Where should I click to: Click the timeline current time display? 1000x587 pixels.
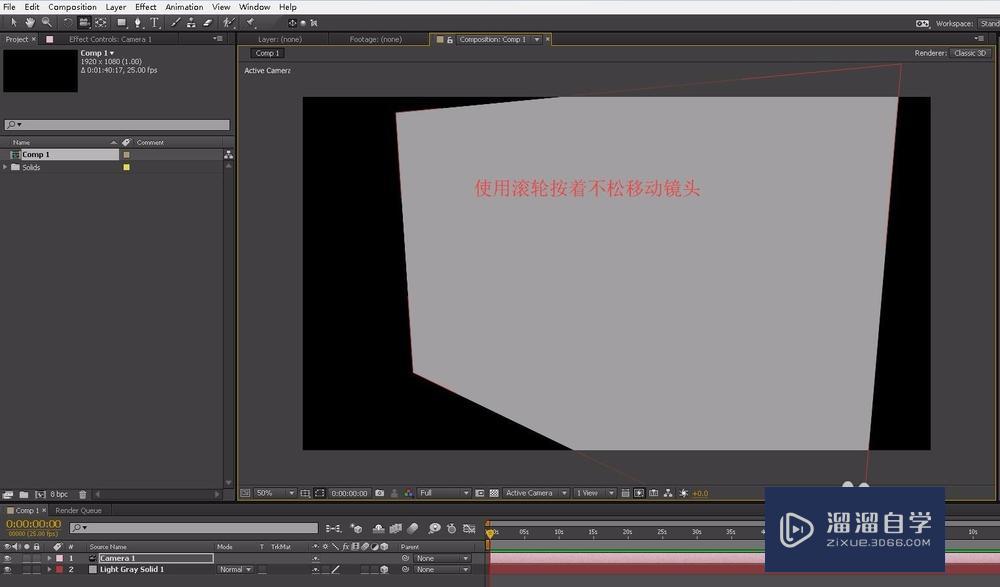click(x=34, y=524)
